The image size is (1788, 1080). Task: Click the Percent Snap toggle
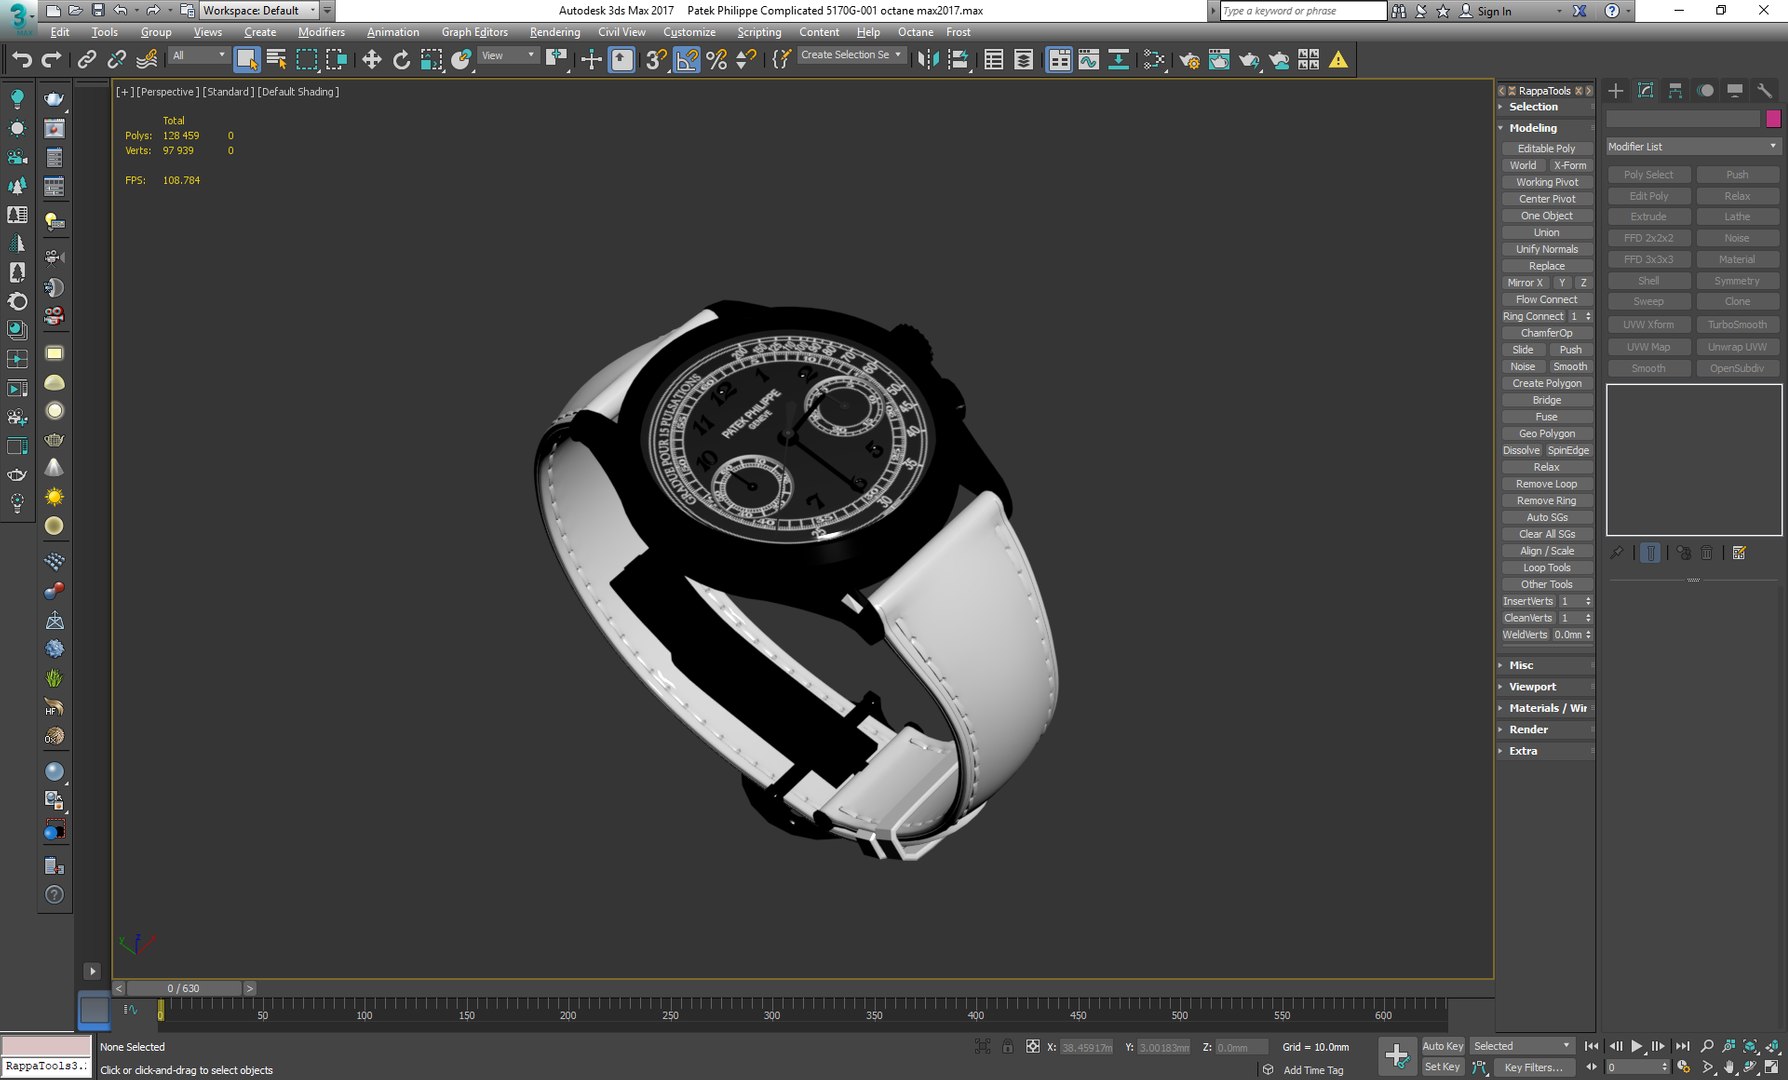717,60
